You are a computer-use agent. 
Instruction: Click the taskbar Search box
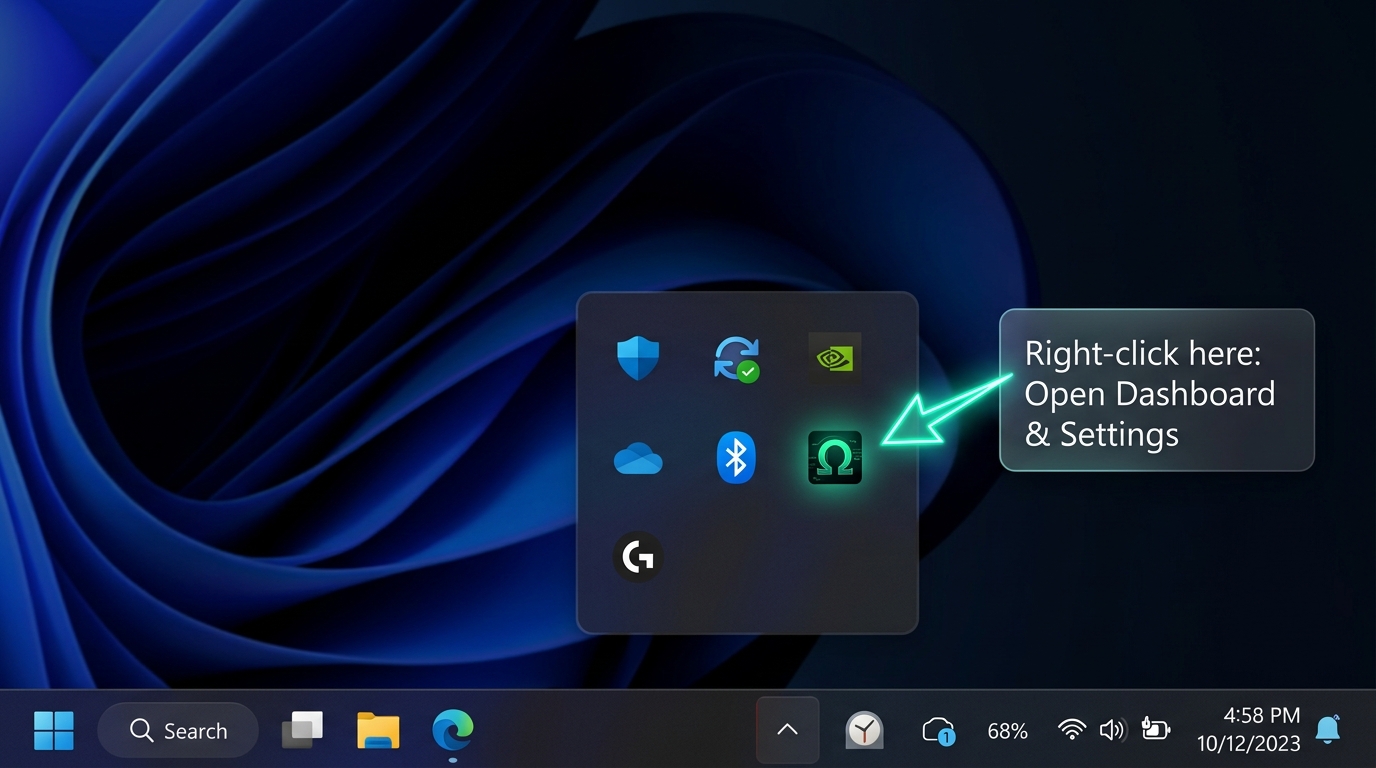point(178,731)
